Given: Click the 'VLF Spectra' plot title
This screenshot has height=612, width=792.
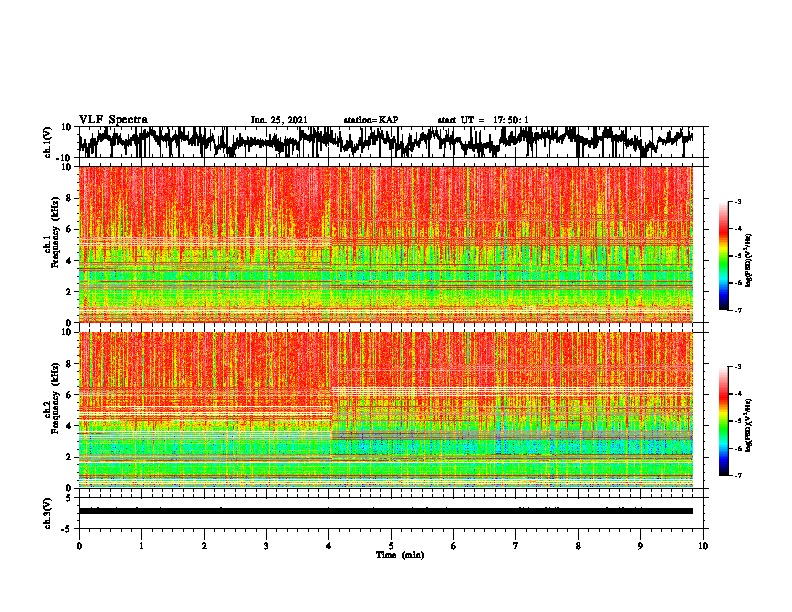Looking at the screenshot, I should [x=113, y=120].
